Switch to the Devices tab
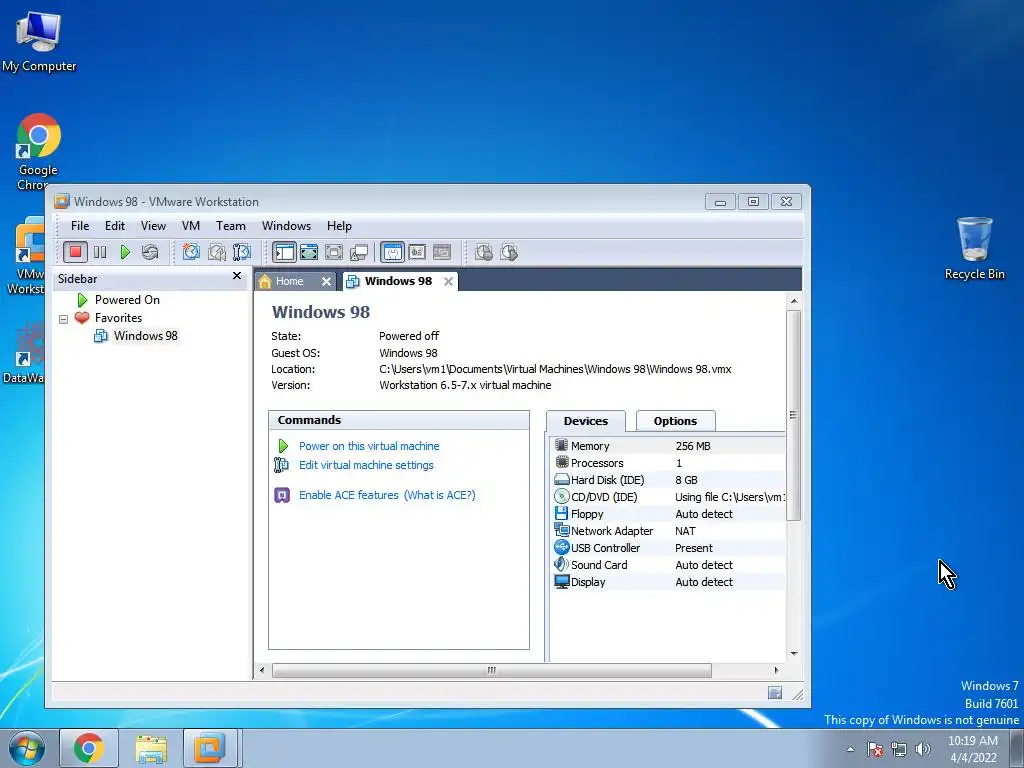Image resolution: width=1024 pixels, height=768 pixels. point(586,421)
